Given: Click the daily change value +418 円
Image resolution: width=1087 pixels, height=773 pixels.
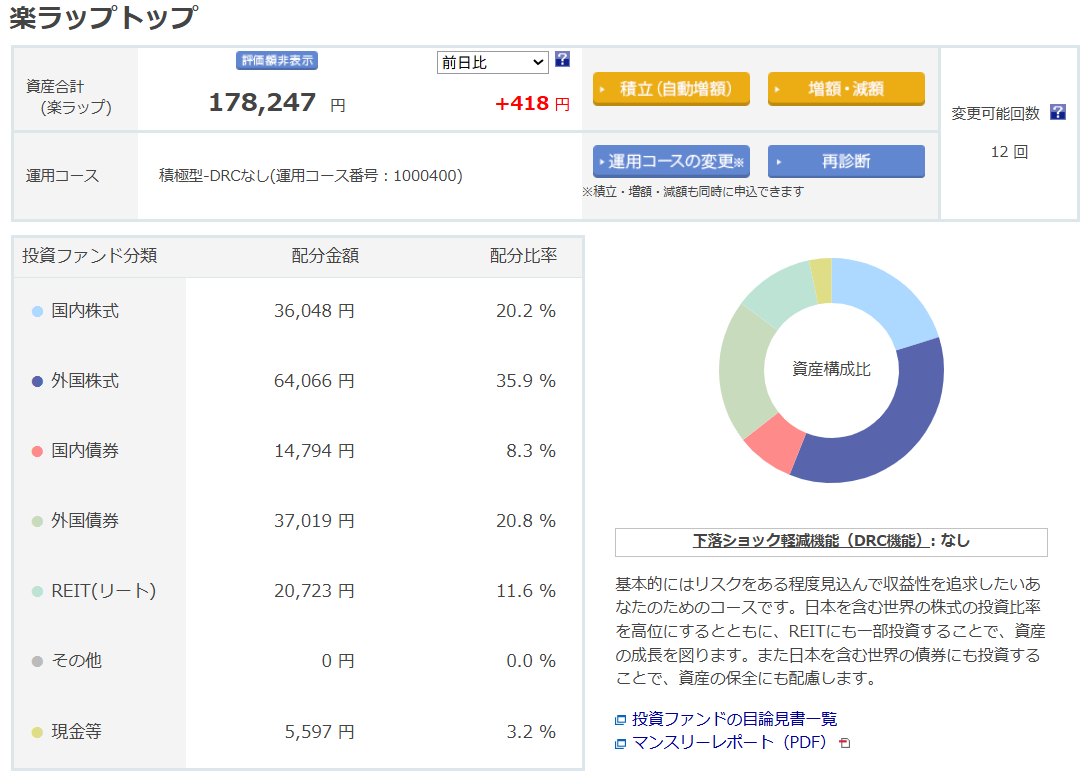Looking at the screenshot, I should tap(532, 104).
